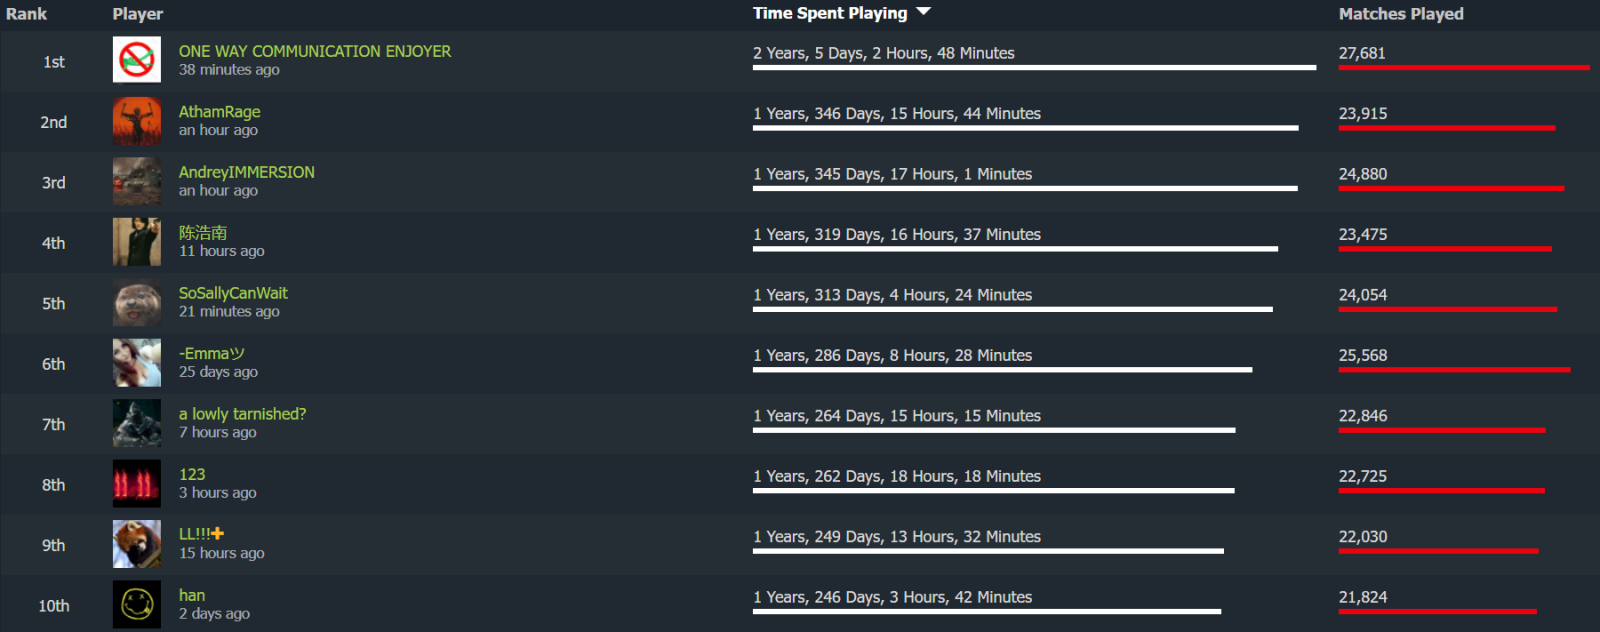Open SoSallyCanWait player name link
This screenshot has height=632, width=1600.
coord(233,293)
